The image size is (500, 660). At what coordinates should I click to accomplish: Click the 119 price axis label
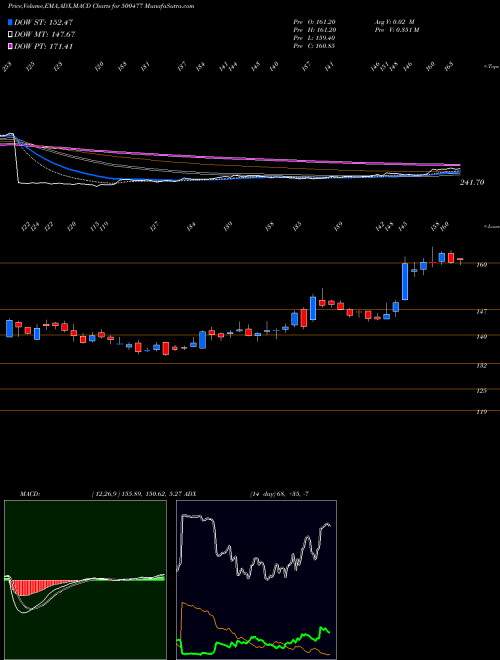(482, 412)
